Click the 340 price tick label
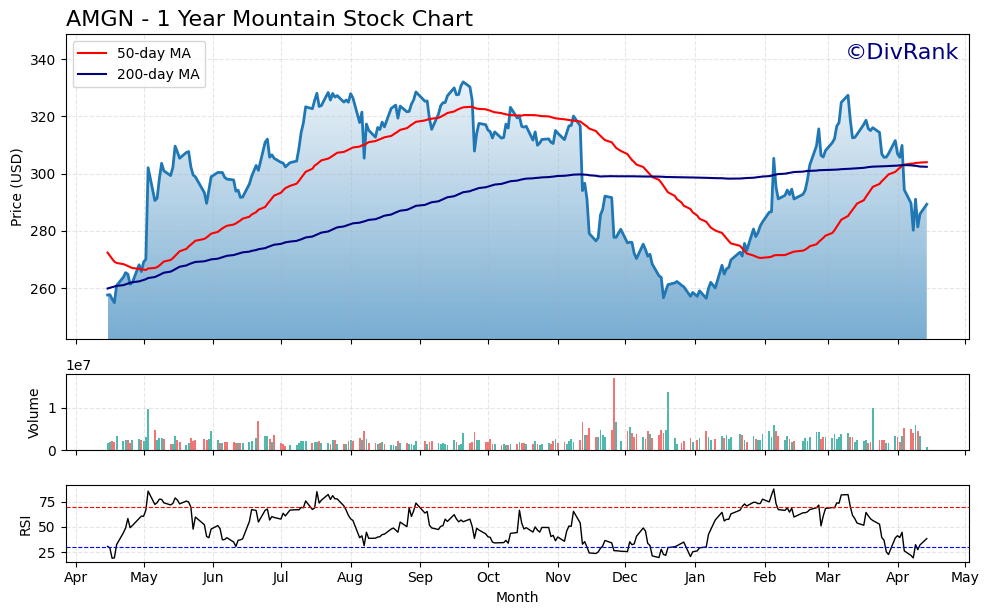This screenshot has width=989, height=615. pyautogui.click(x=42, y=60)
